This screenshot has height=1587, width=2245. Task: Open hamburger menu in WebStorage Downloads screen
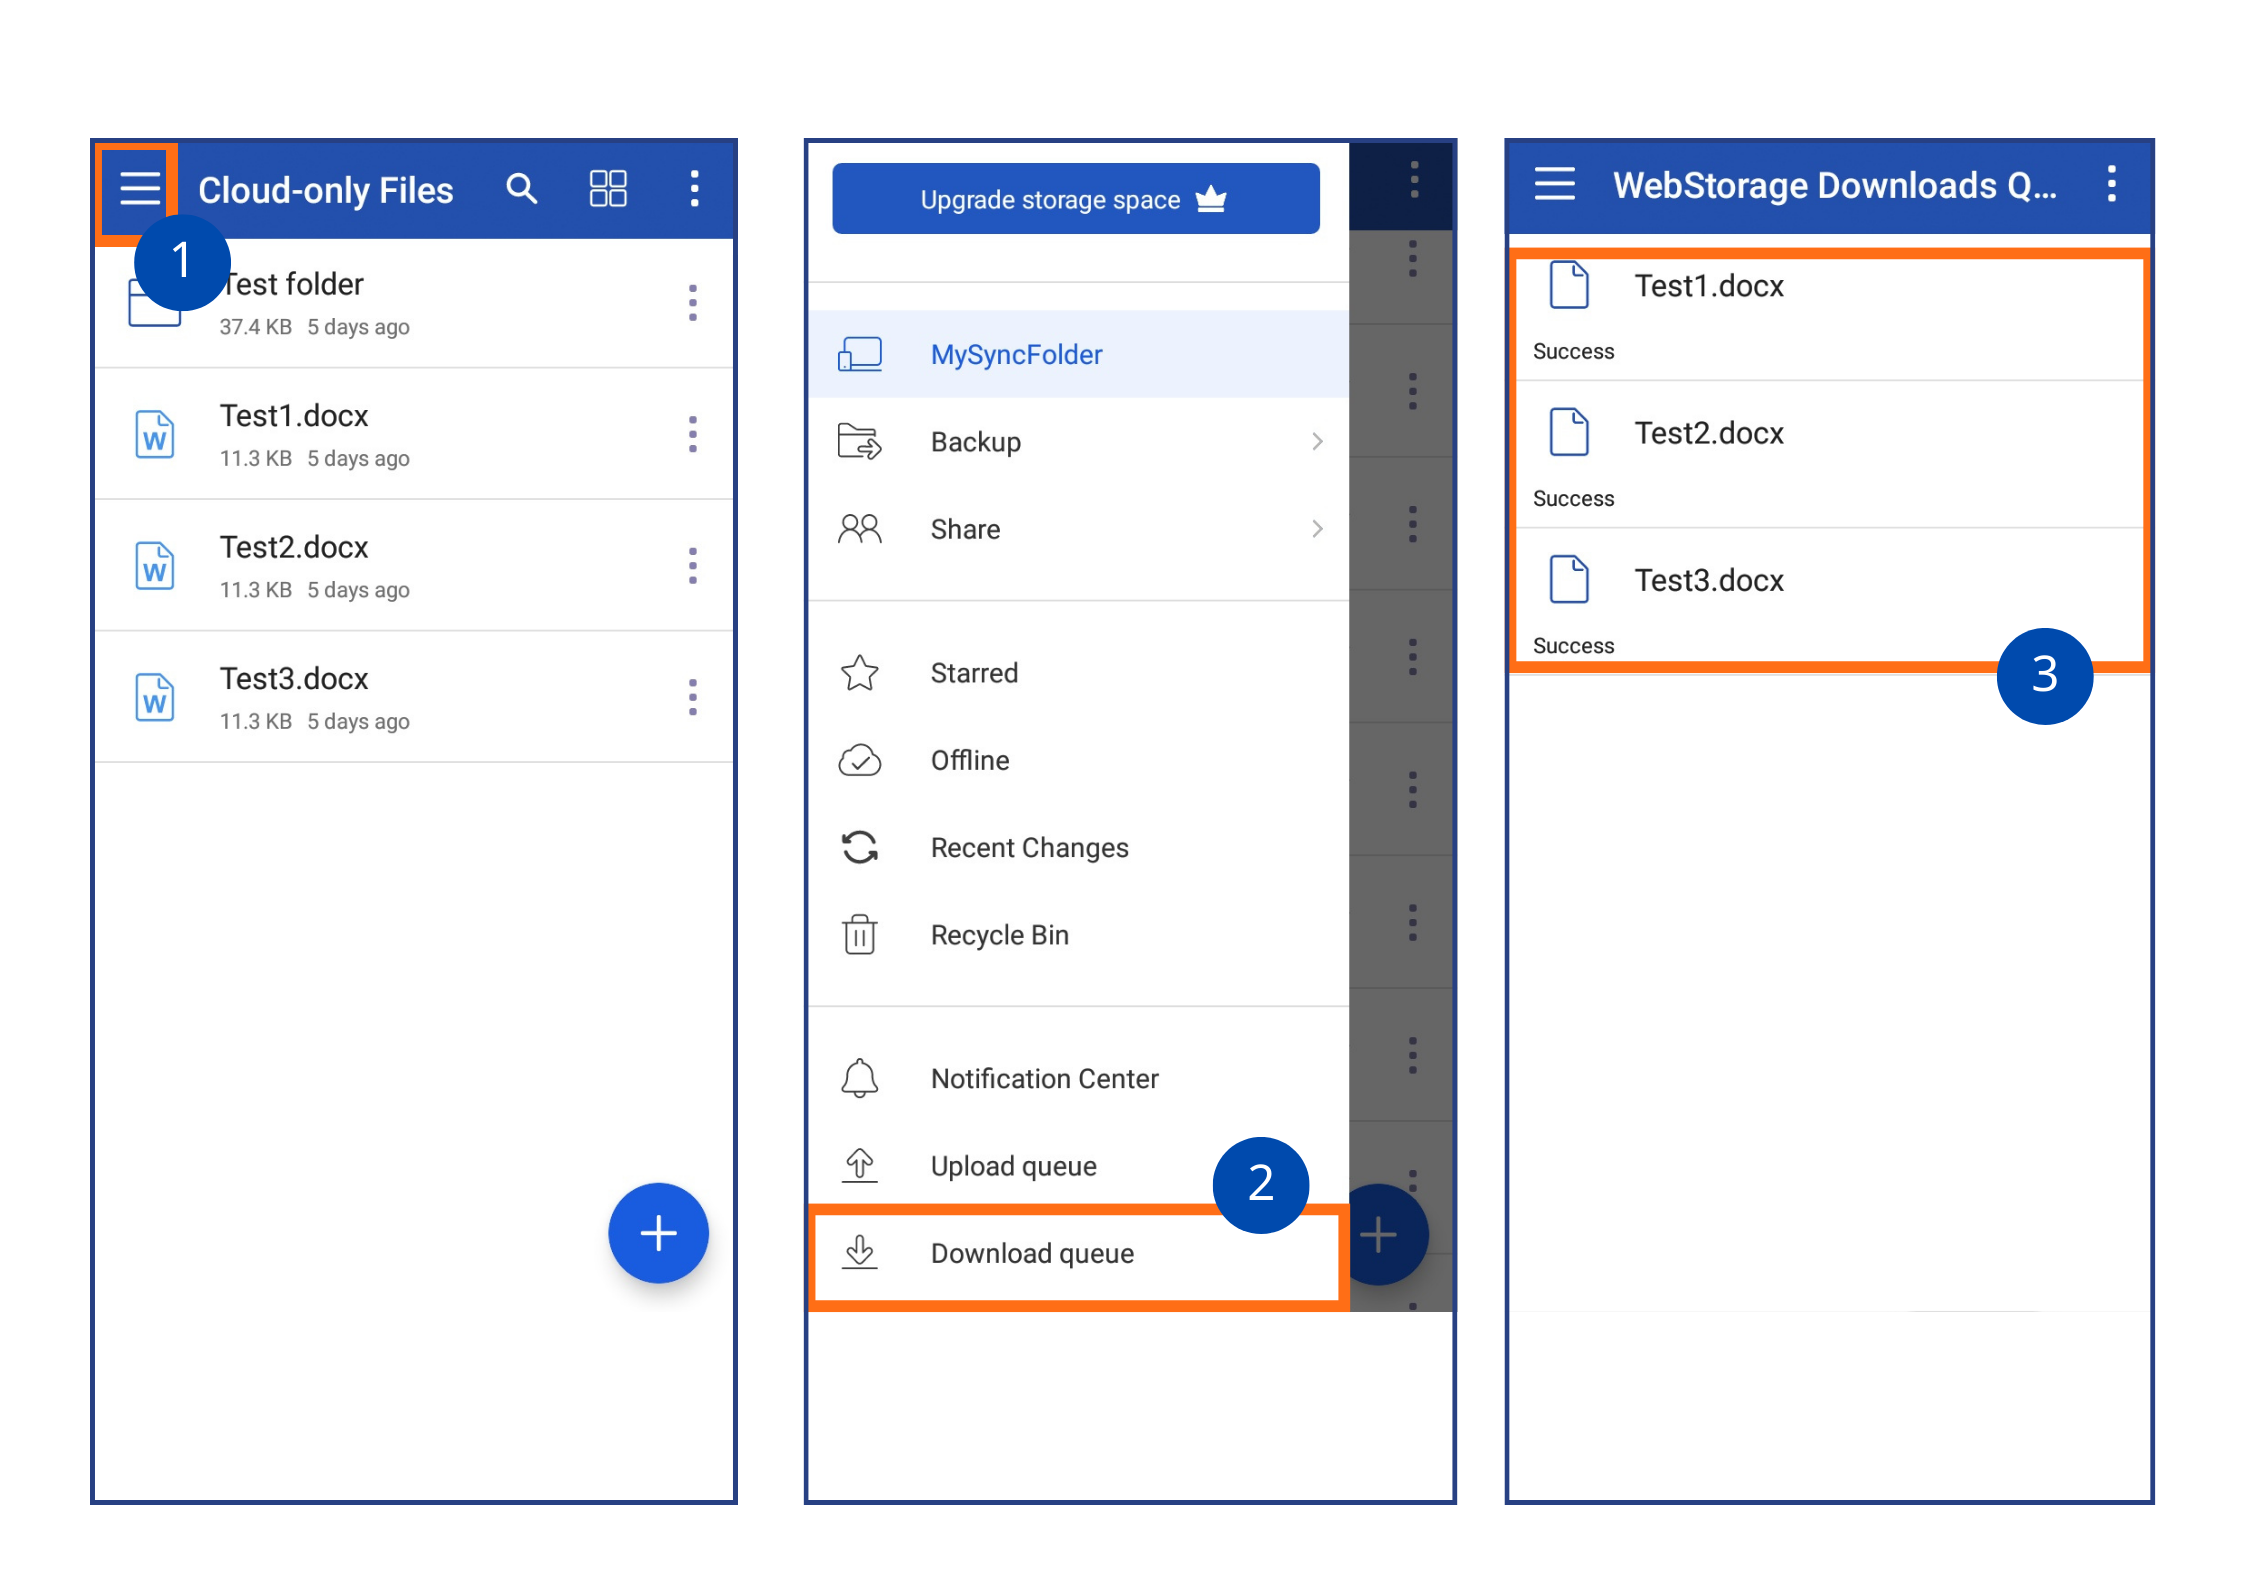[x=1555, y=184]
